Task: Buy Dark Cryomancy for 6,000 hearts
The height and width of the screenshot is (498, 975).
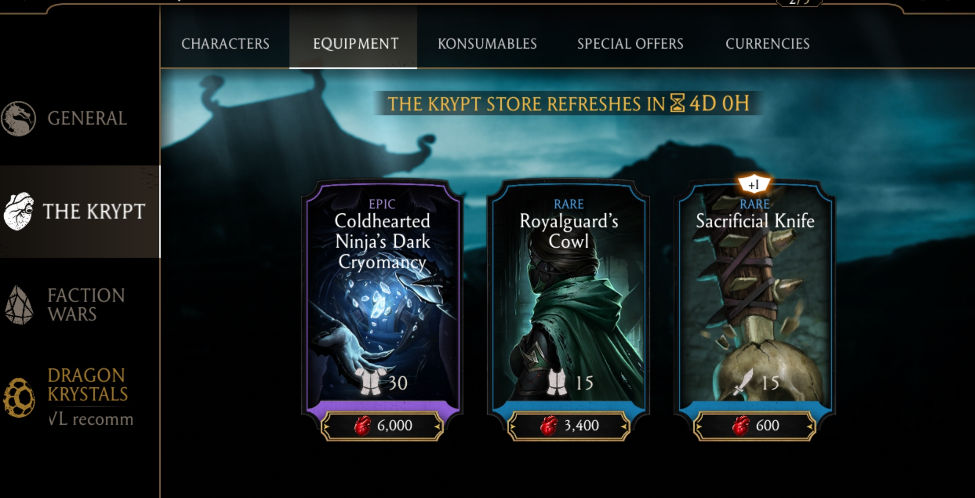Action: point(382,426)
